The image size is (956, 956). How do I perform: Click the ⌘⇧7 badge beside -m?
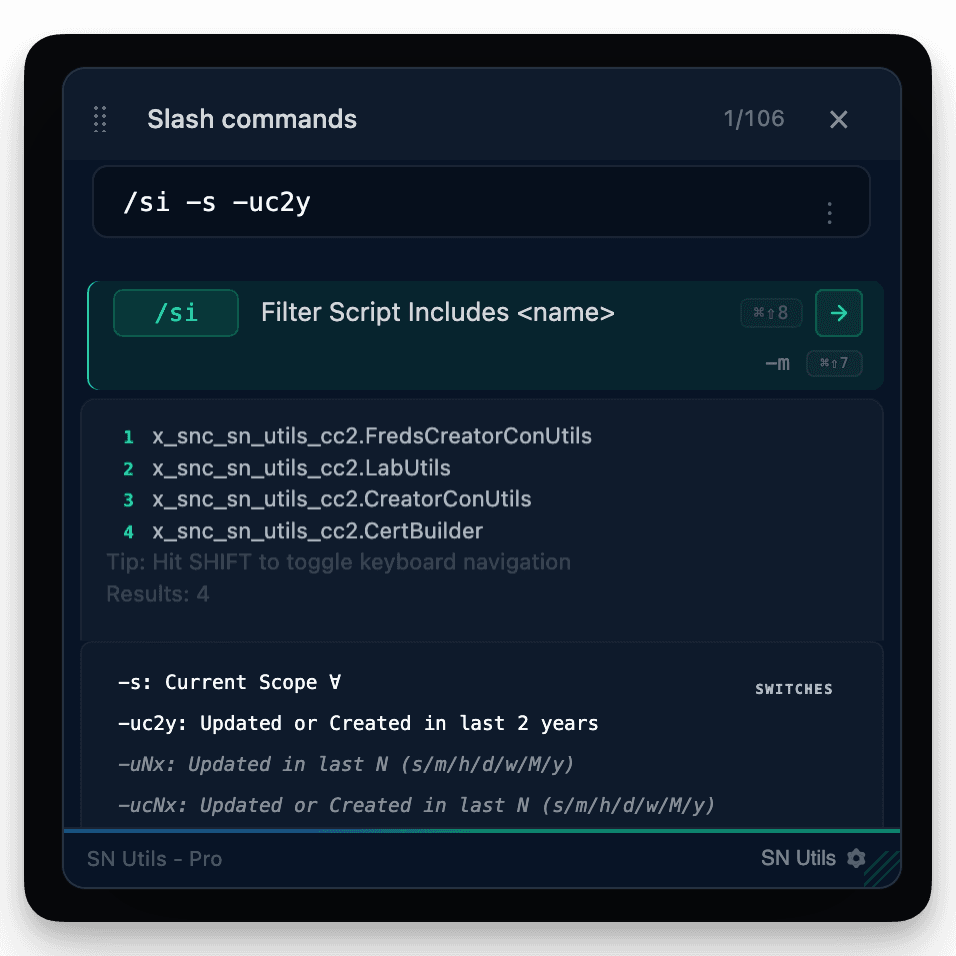(834, 363)
